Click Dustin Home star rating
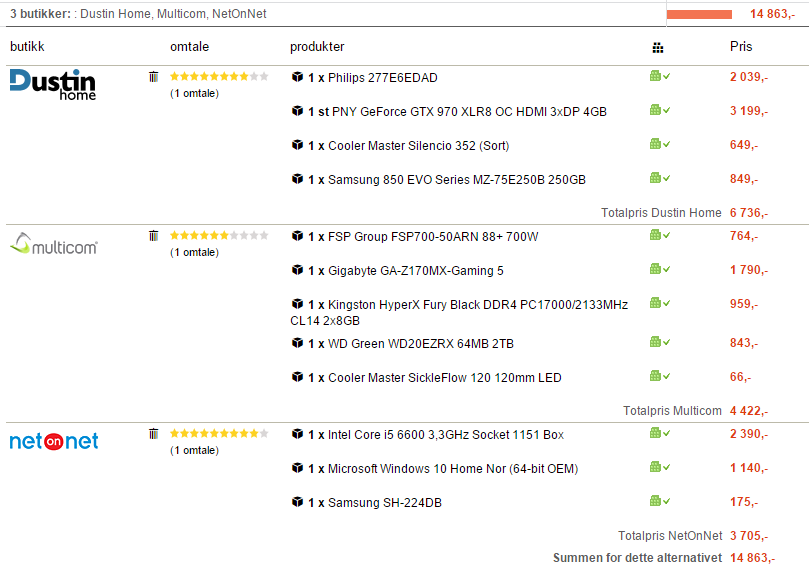This screenshot has height=567, width=809. tap(219, 77)
